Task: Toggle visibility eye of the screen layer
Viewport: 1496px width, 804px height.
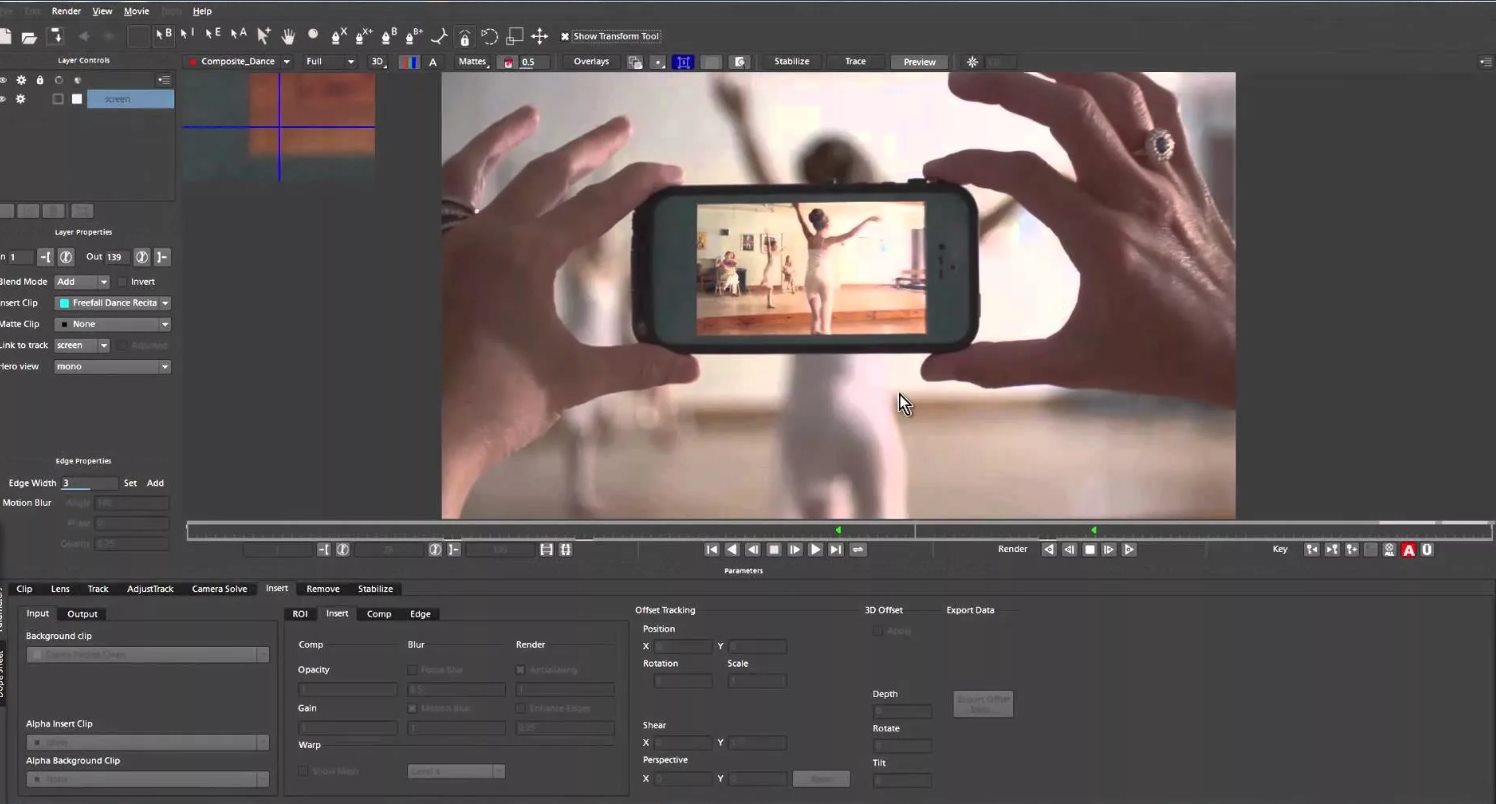Action: (x=3, y=99)
